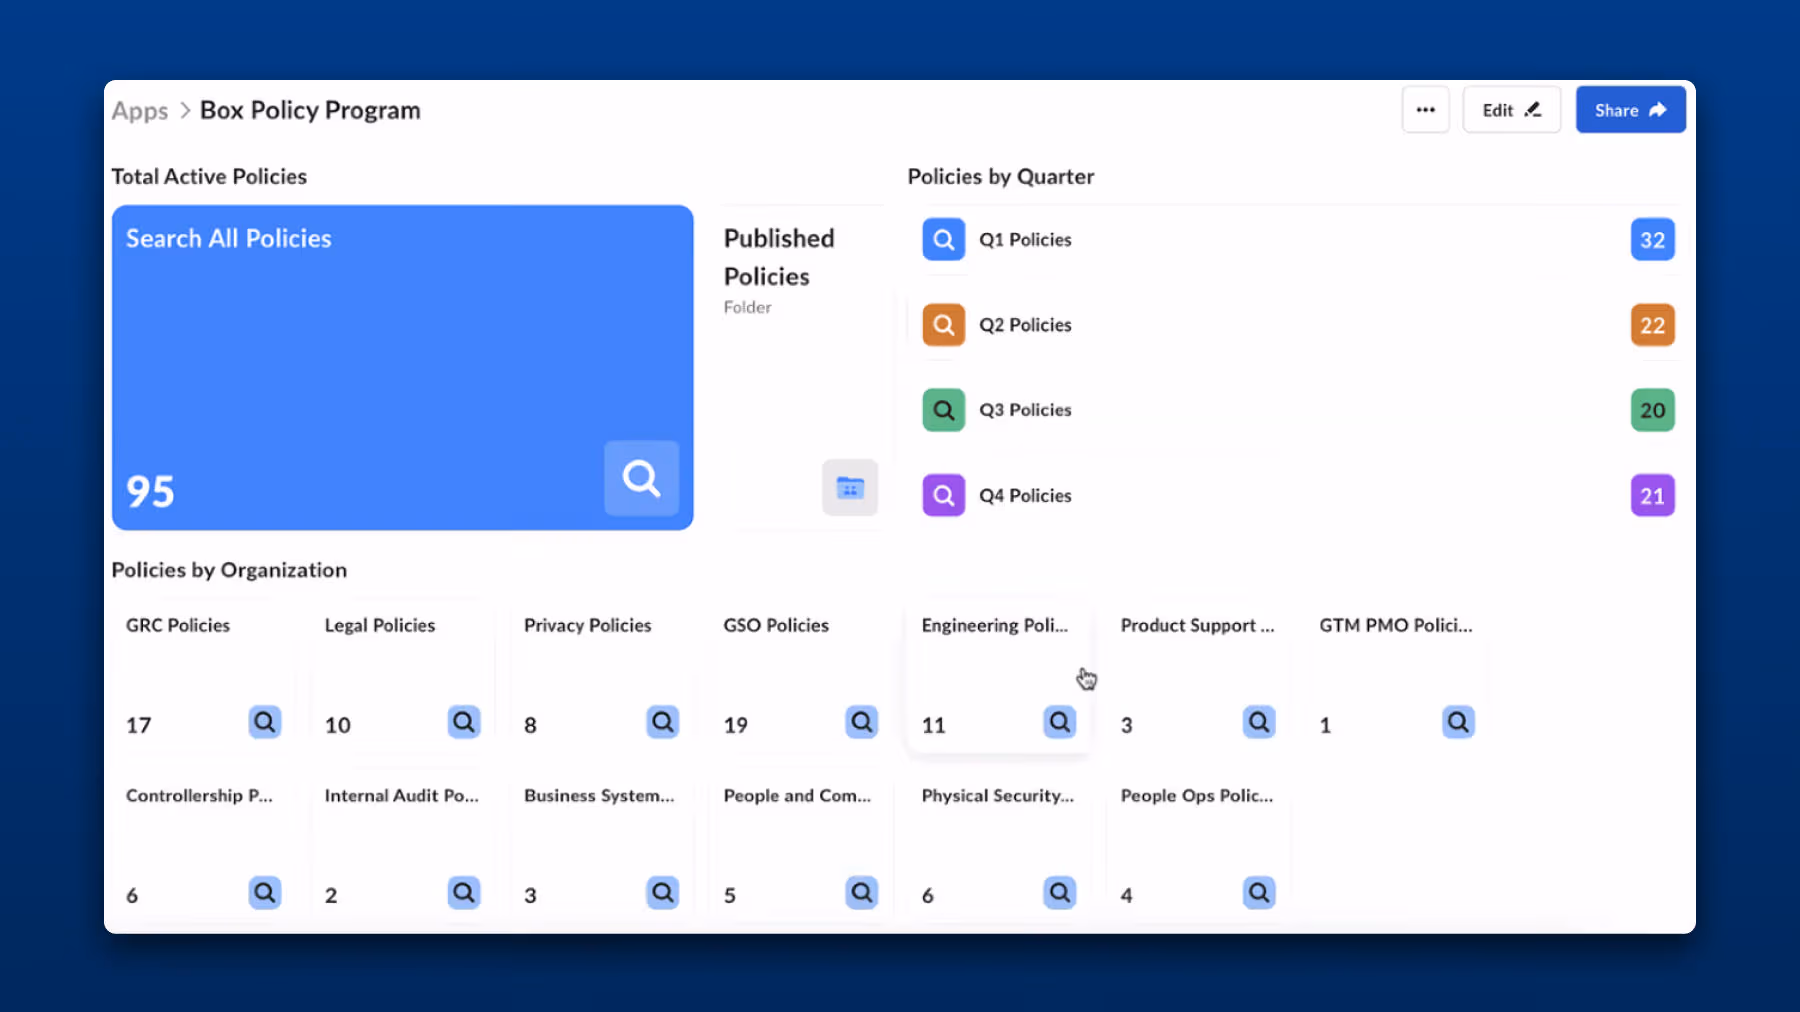Viewport: 1800px width, 1012px height.
Task: Click the Share button
Action: tap(1630, 110)
